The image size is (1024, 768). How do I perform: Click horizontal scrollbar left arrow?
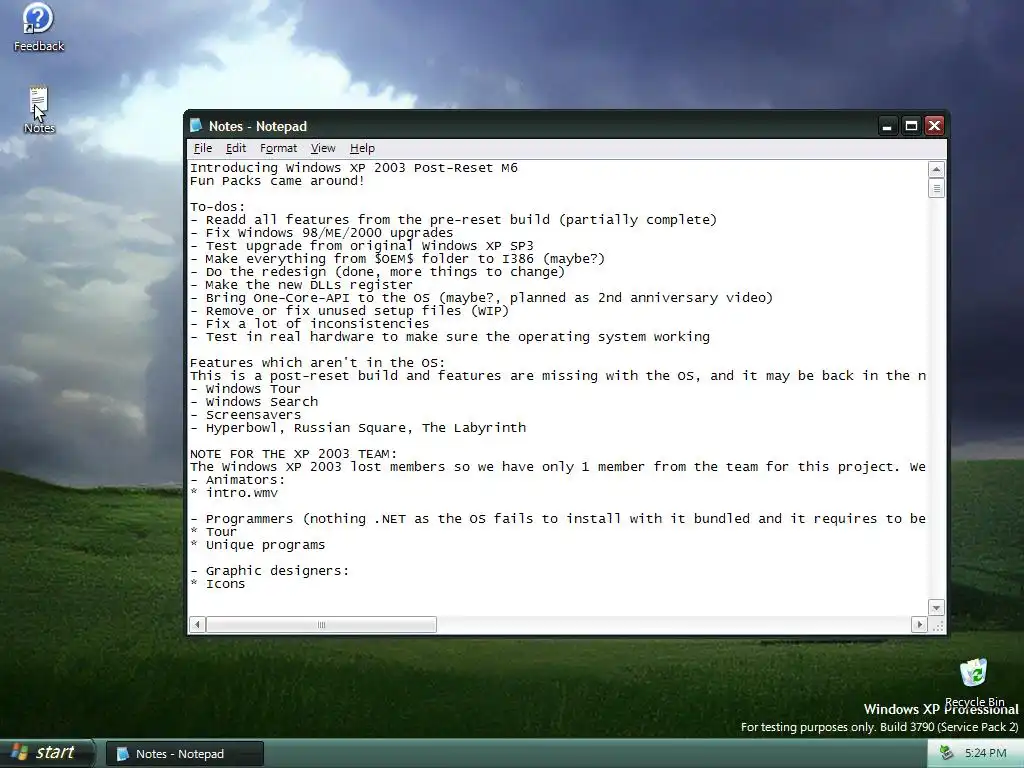click(x=197, y=624)
